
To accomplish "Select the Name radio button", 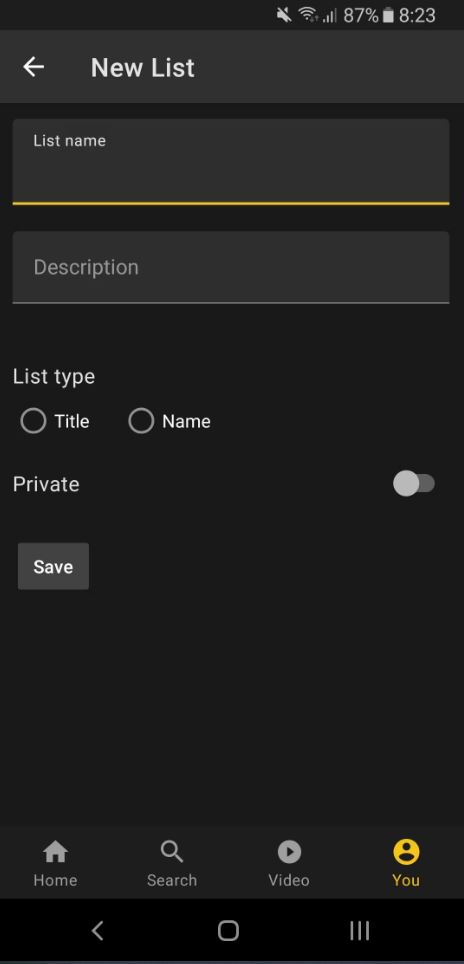I will pos(141,421).
